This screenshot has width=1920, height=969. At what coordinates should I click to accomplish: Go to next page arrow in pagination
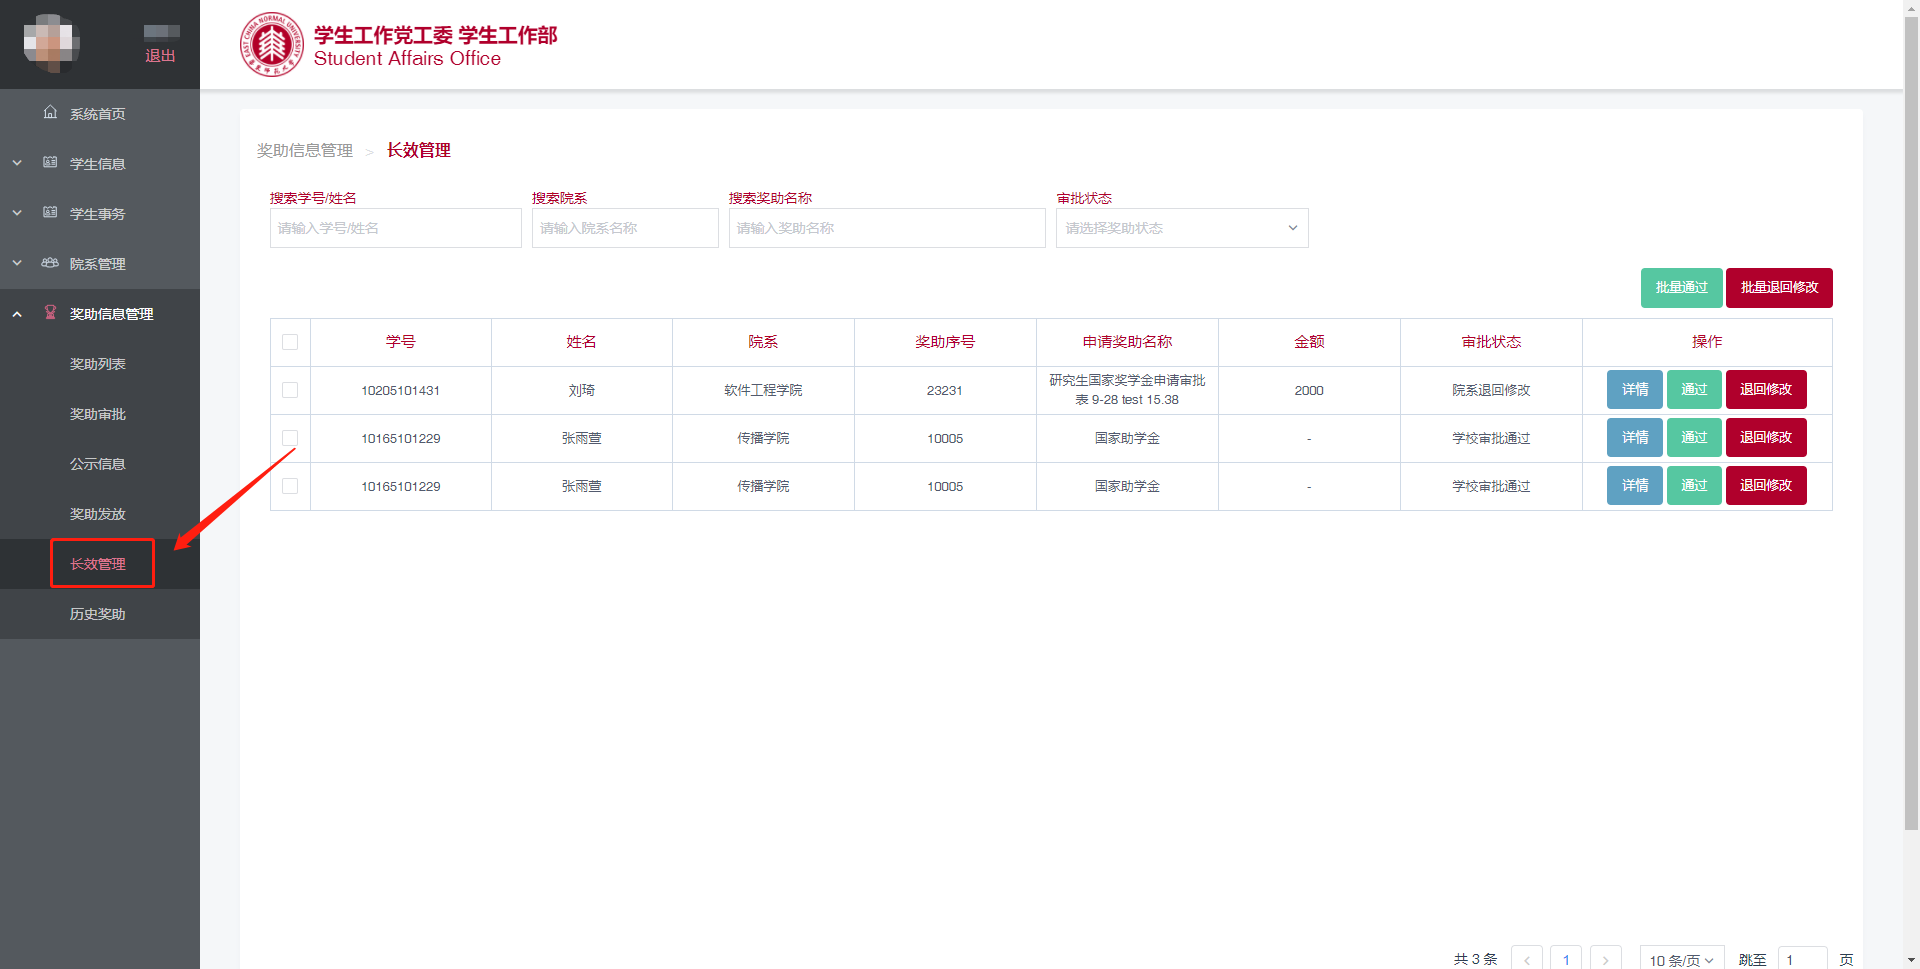(x=1605, y=959)
